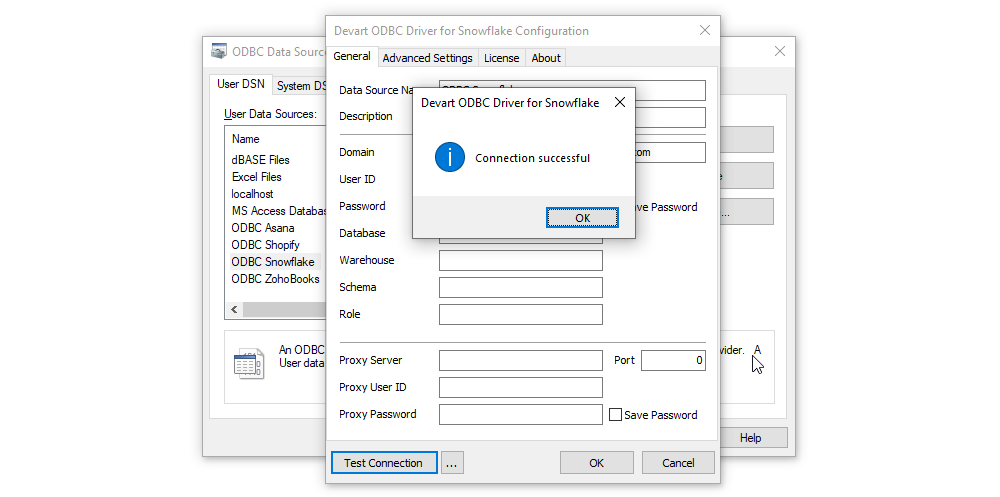Cancel the Snowflake Configuration dialog
This screenshot has height=497, width=1000.
pos(678,463)
